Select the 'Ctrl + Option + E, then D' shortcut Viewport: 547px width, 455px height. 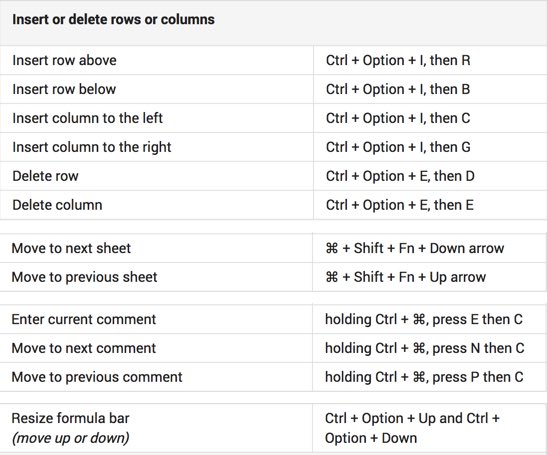[x=400, y=176]
